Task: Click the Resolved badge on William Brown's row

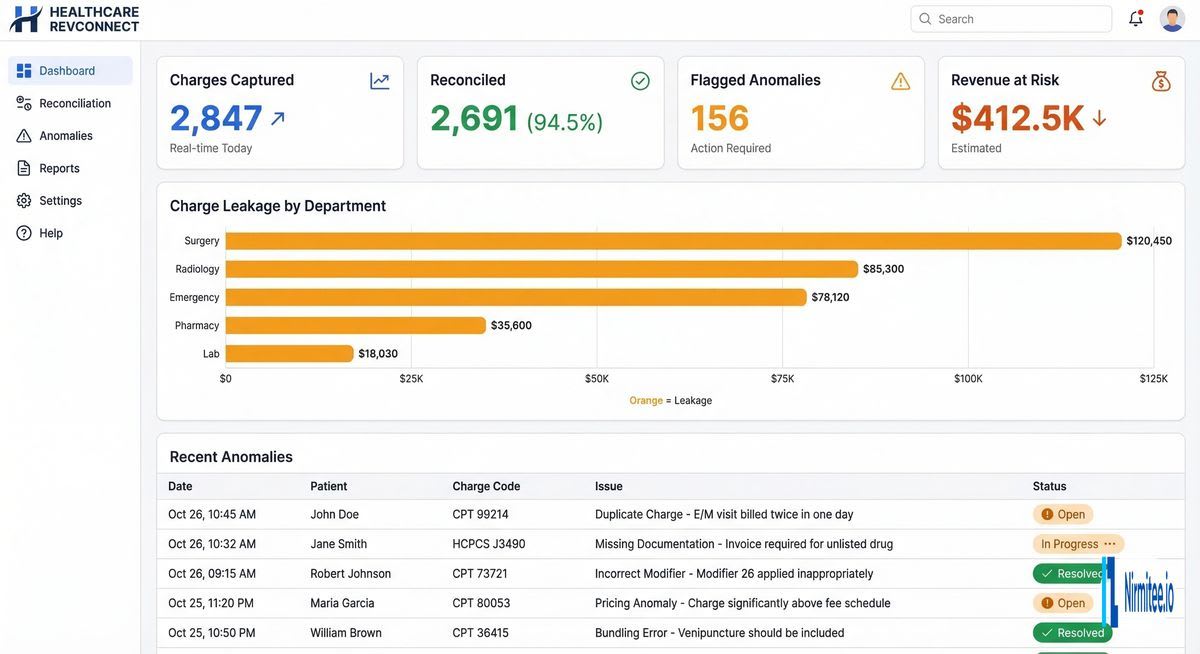Action: coord(1072,632)
